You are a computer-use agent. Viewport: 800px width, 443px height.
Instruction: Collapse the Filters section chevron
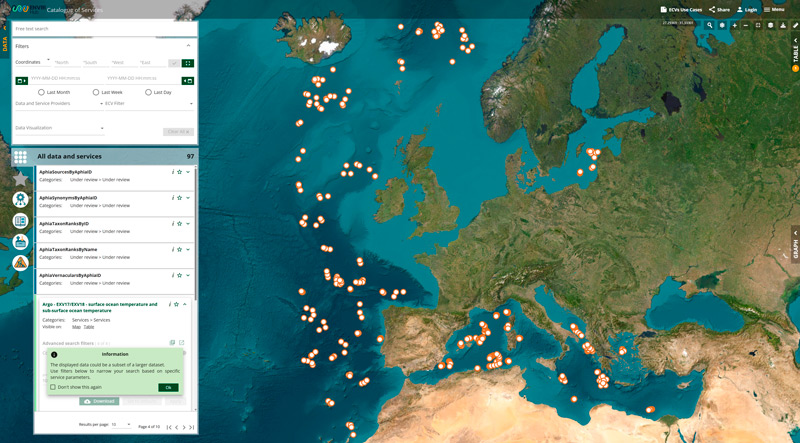[188, 46]
